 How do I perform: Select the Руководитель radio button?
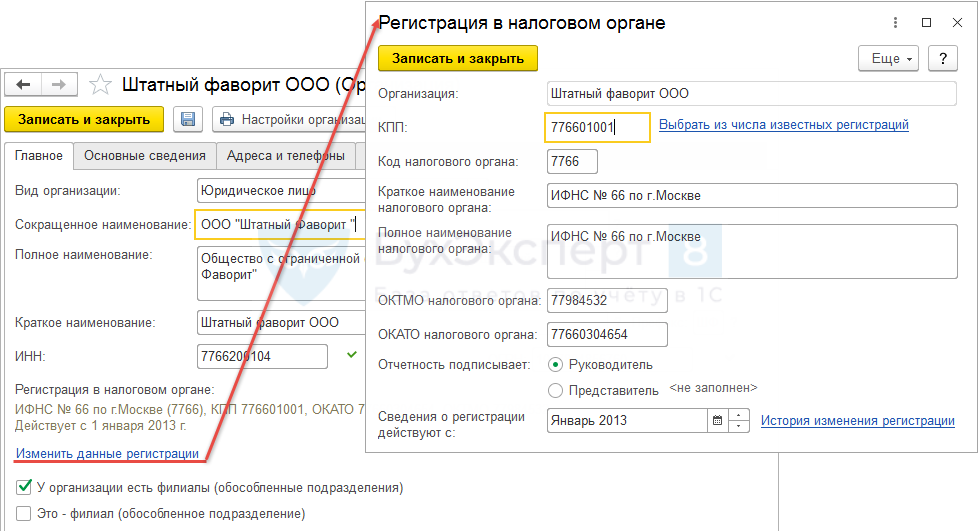(556, 365)
